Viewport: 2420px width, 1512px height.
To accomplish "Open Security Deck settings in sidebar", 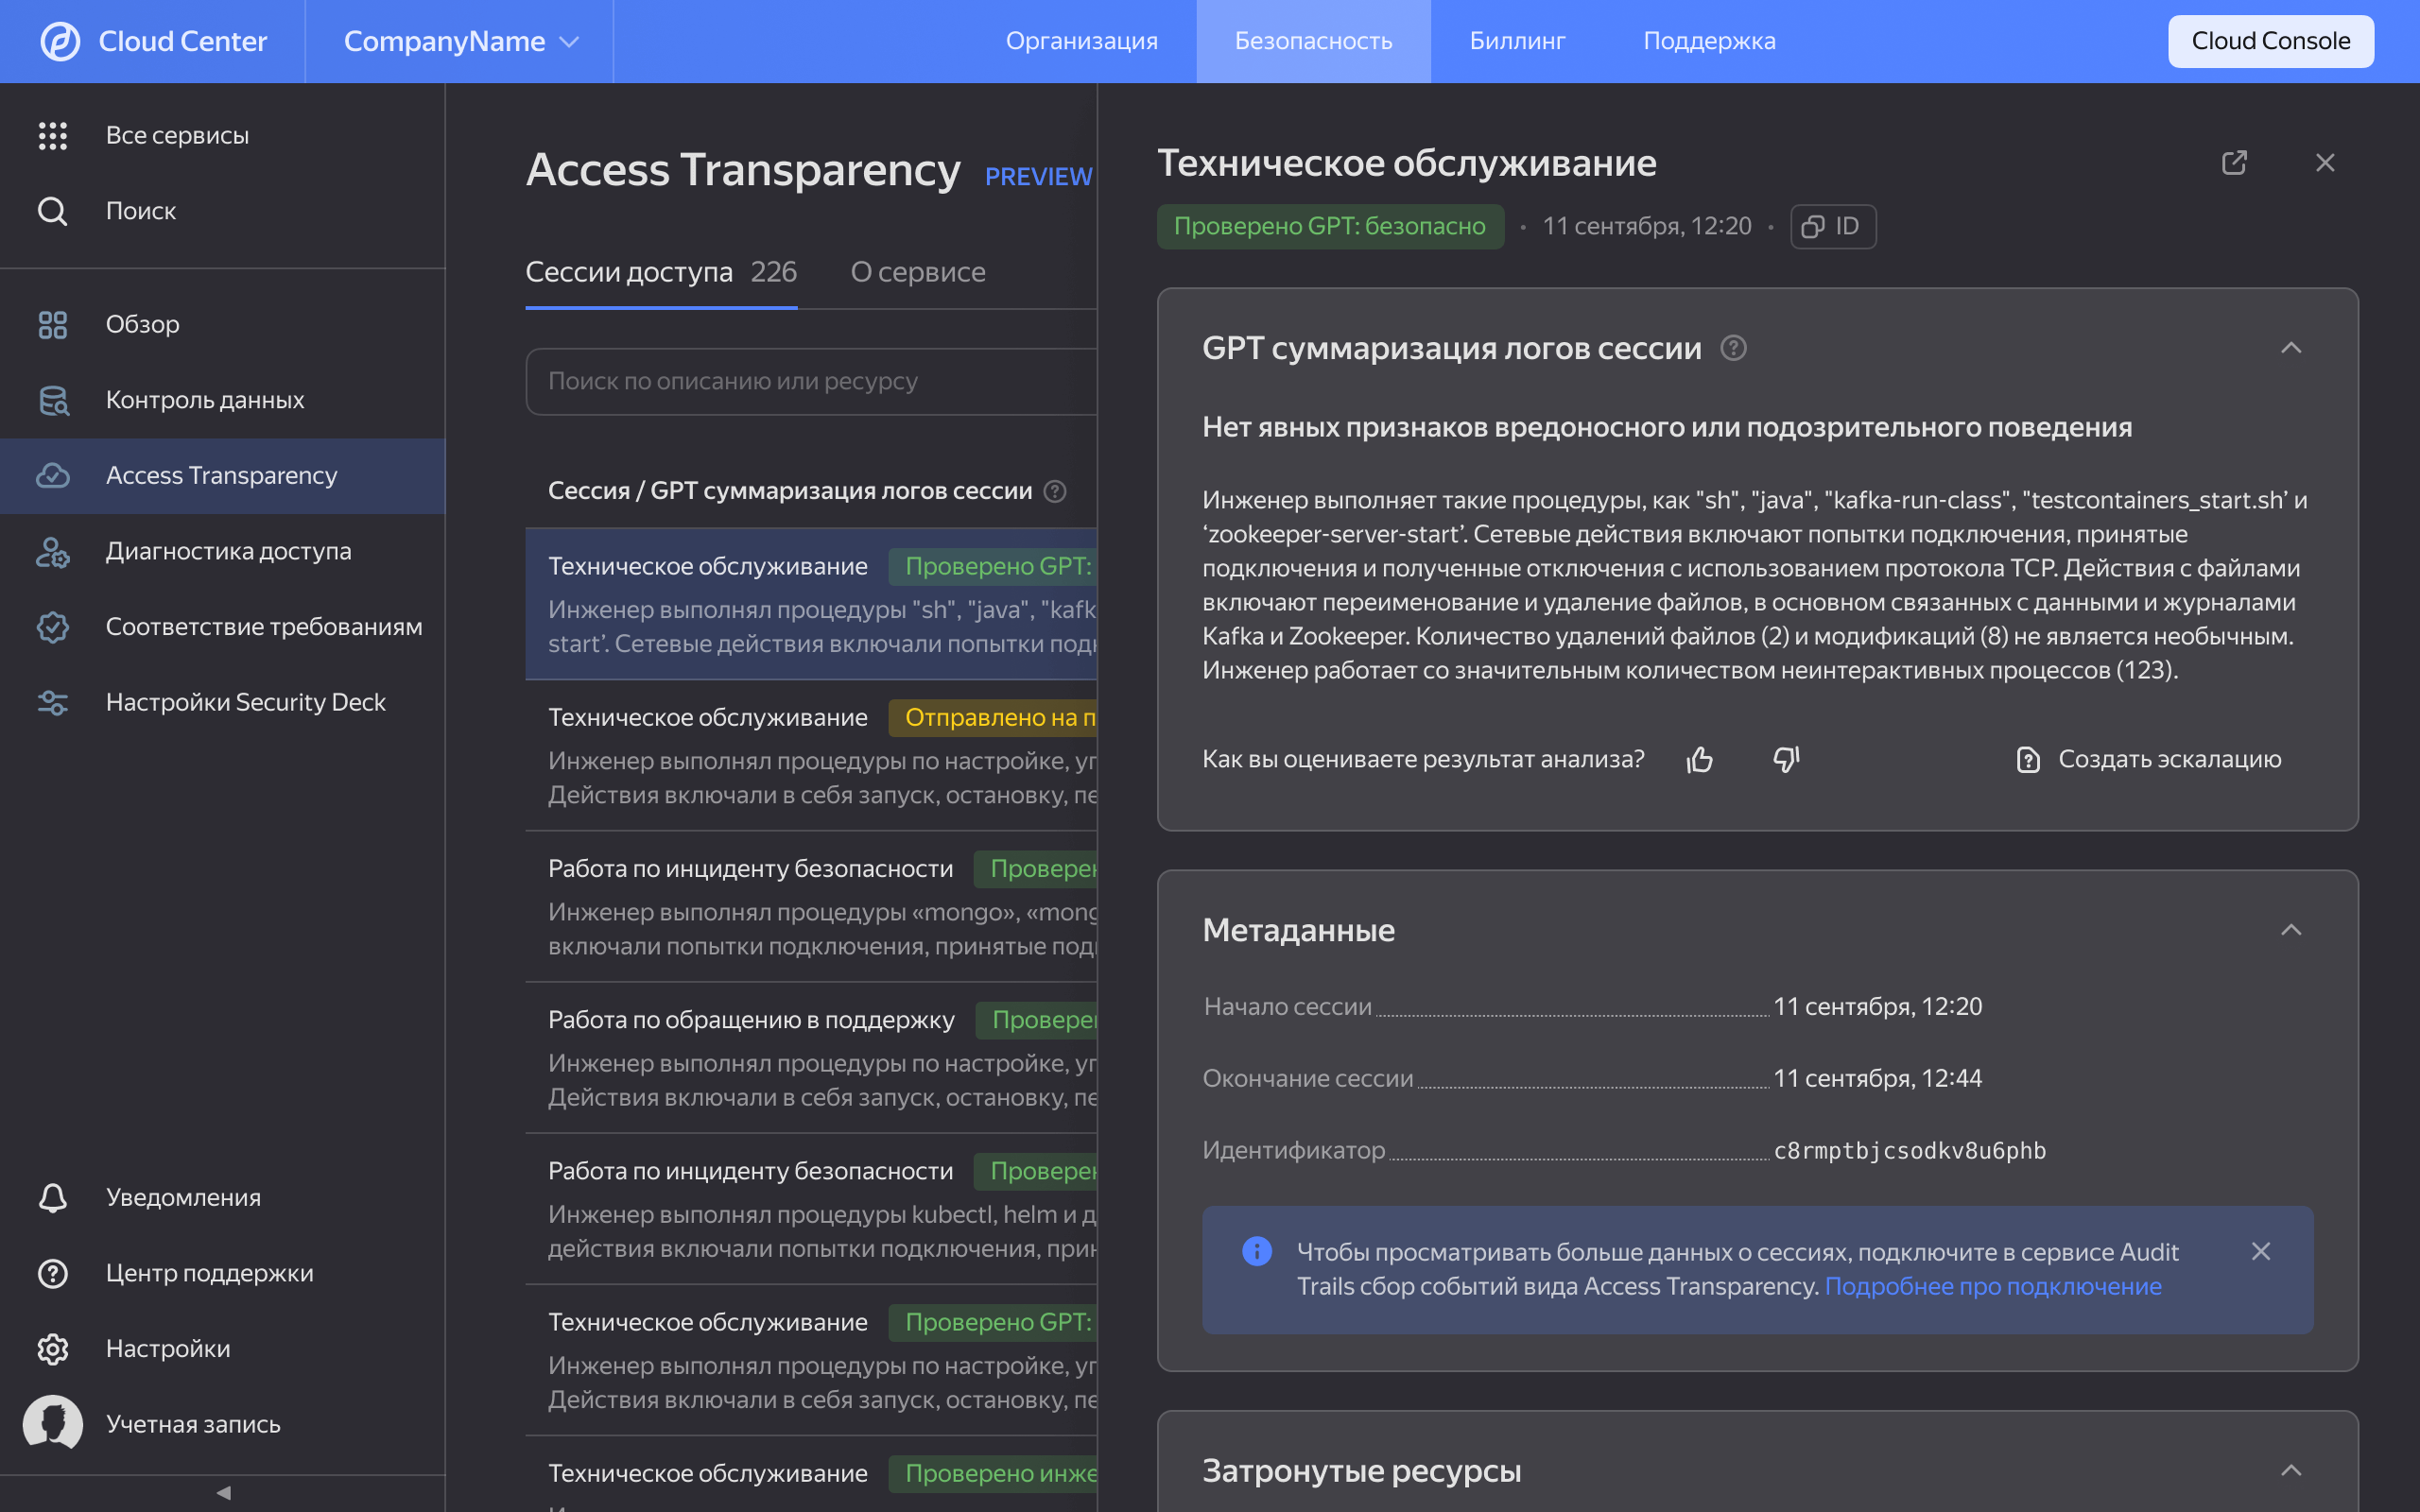I will tap(245, 702).
